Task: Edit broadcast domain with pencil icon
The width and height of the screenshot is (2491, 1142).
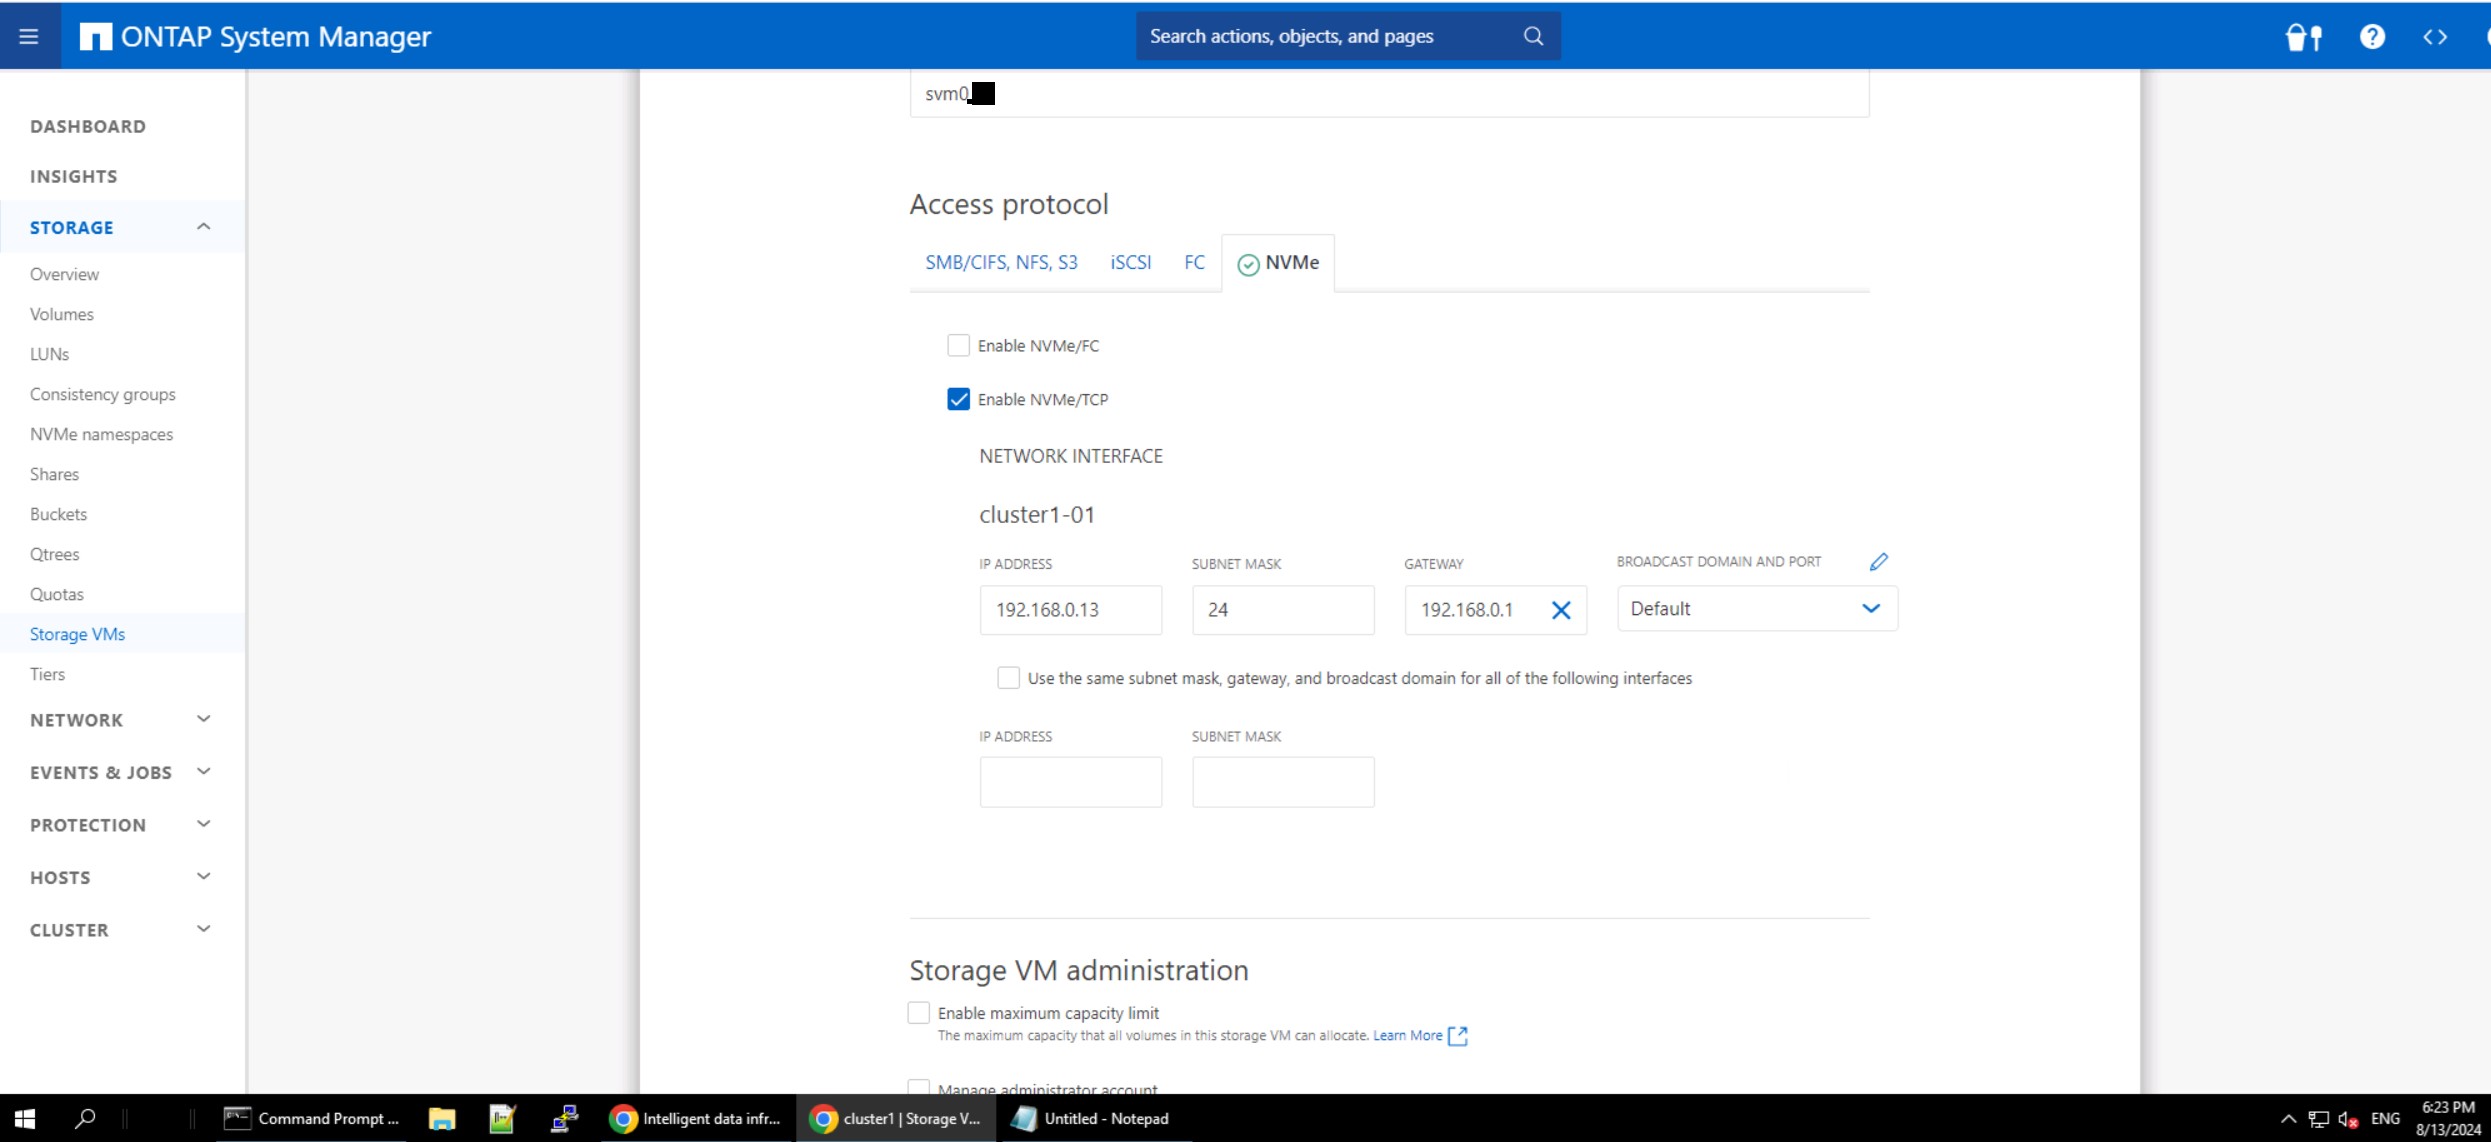Action: (x=1878, y=562)
